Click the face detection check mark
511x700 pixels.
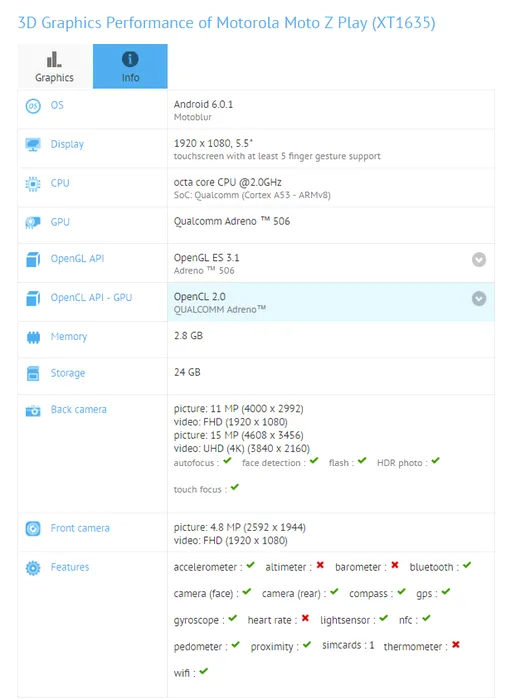[x=314, y=461]
